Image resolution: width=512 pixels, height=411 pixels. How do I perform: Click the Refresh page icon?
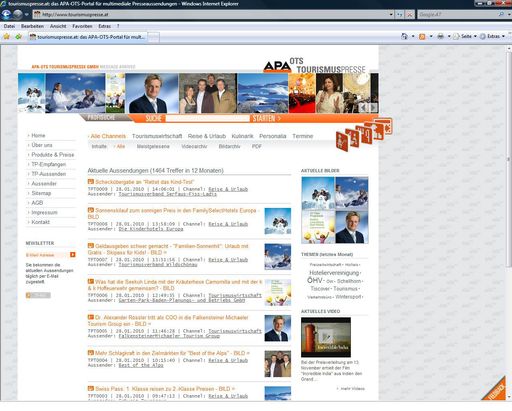pos(400,15)
